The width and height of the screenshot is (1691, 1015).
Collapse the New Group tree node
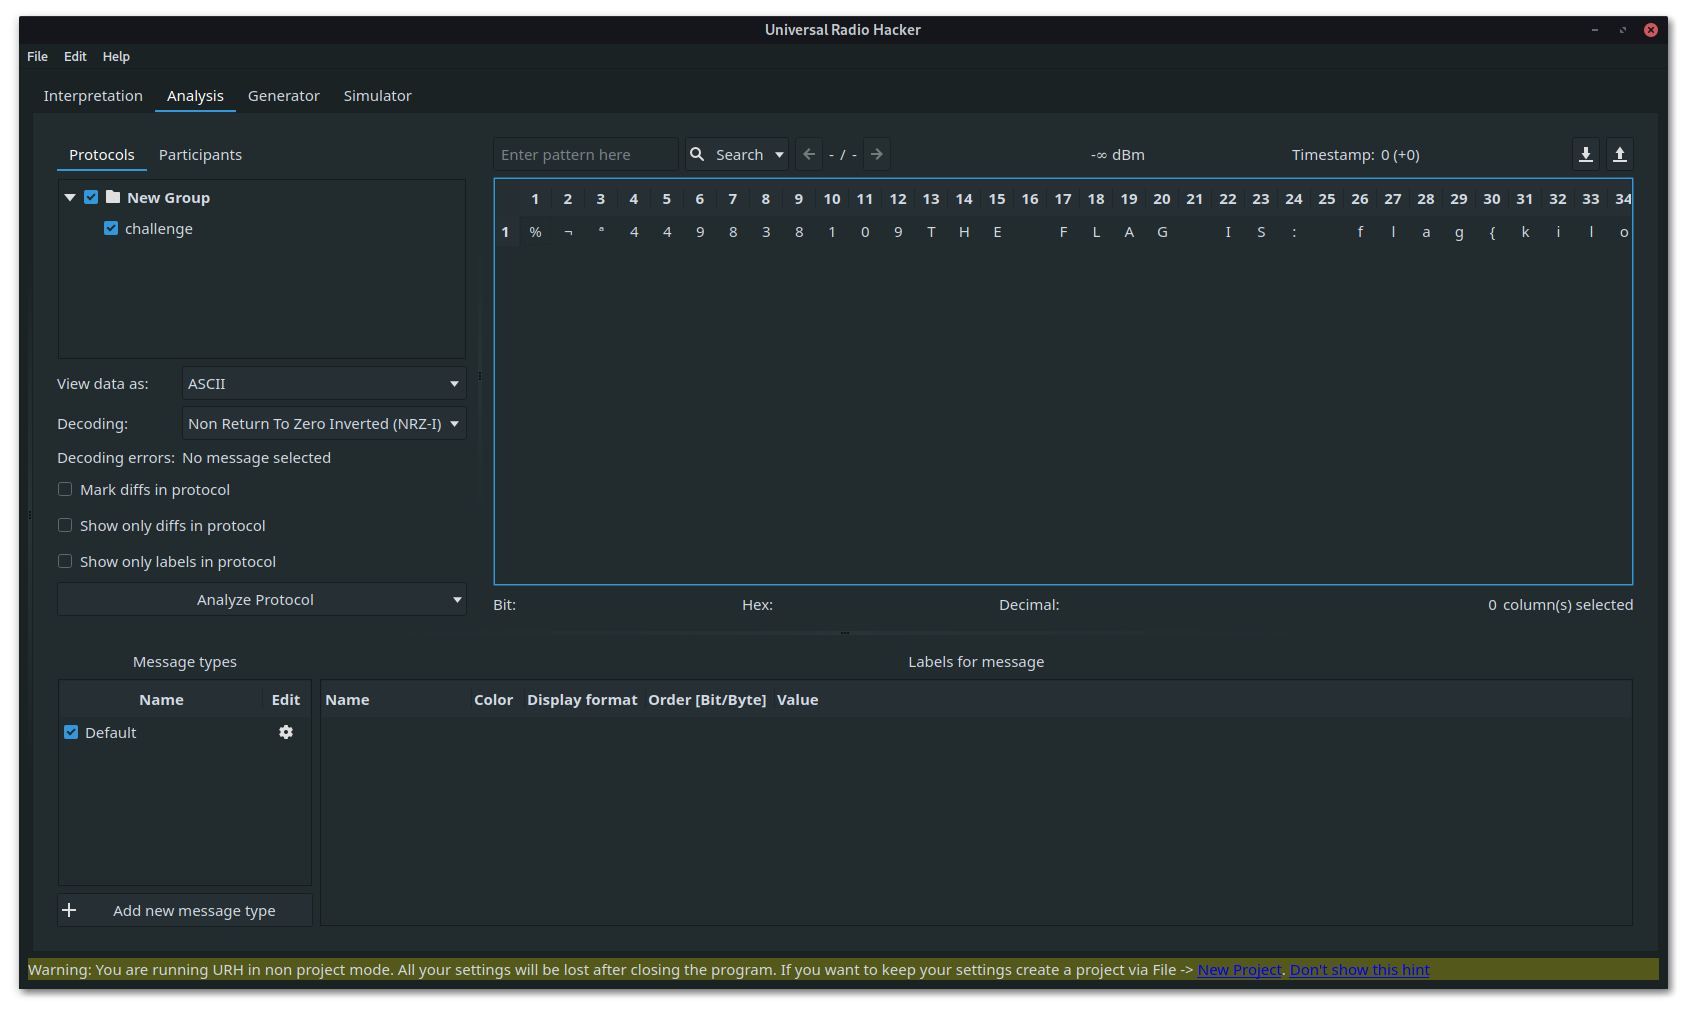click(x=70, y=197)
